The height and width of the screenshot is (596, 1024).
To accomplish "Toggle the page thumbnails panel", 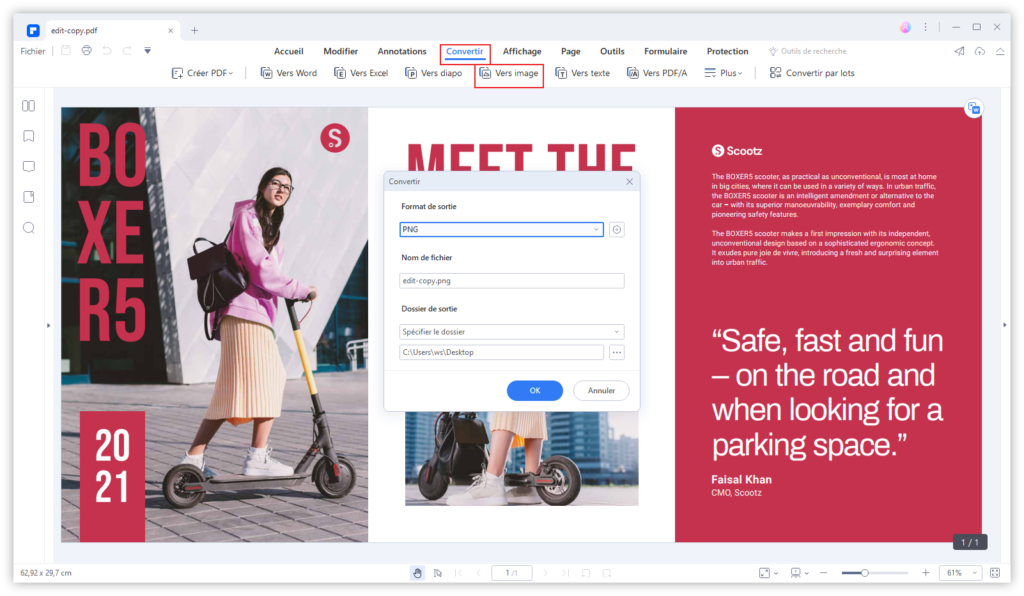I will click(x=29, y=106).
